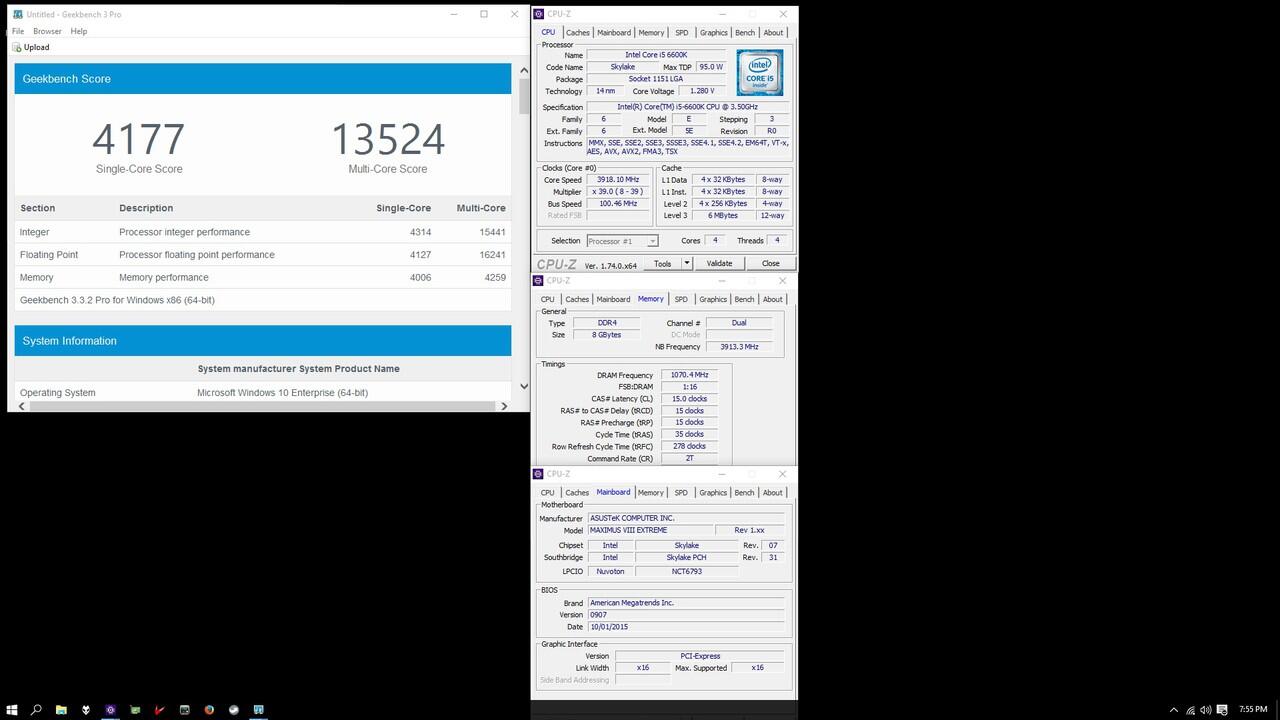Click the Upload icon in Geekbench toolbar
The width and height of the screenshot is (1280, 720).
coord(17,47)
